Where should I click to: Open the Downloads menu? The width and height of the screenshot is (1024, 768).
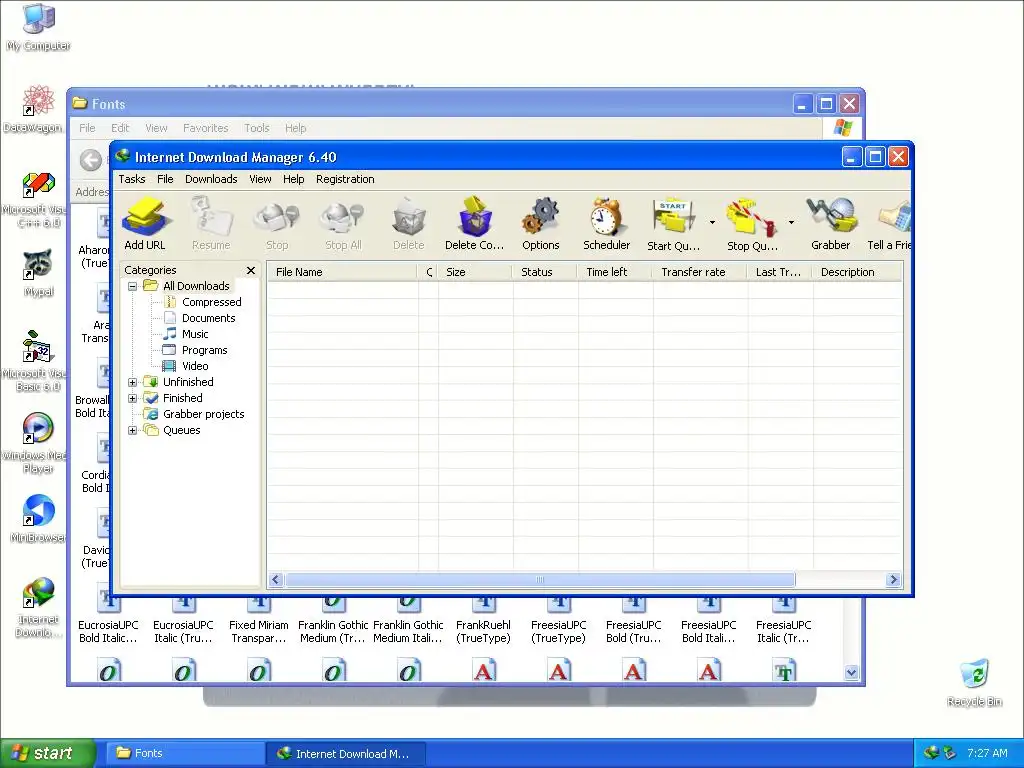(x=211, y=179)
